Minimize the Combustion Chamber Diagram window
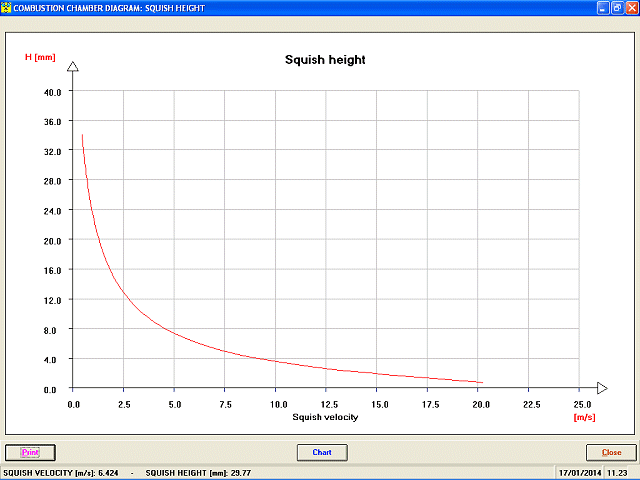 click(603, 8)
